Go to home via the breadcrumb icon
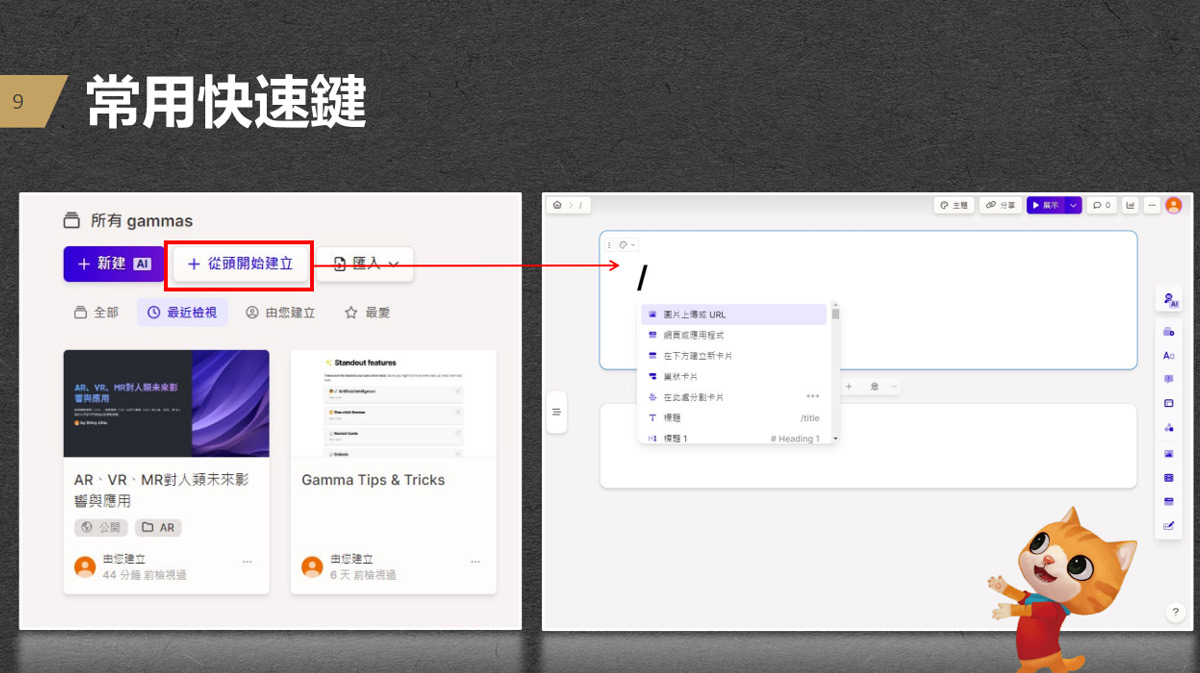Image resolution: width=1200 pixels, height=673 pixels. tap(557, 205)
